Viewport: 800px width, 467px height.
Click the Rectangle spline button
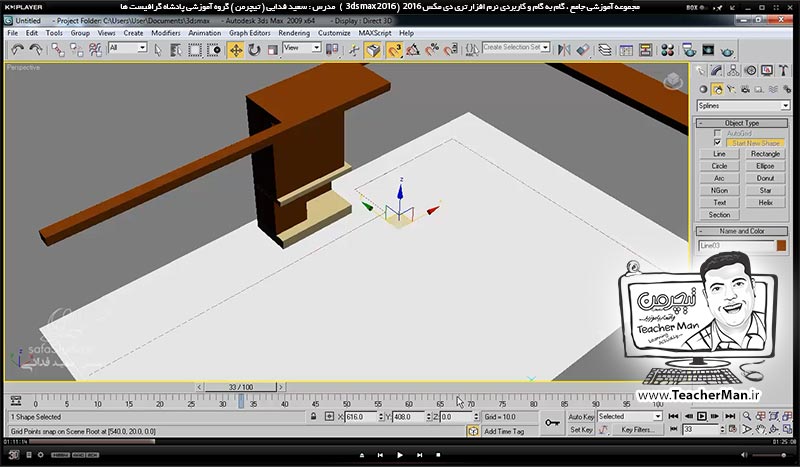coord(765,154)
